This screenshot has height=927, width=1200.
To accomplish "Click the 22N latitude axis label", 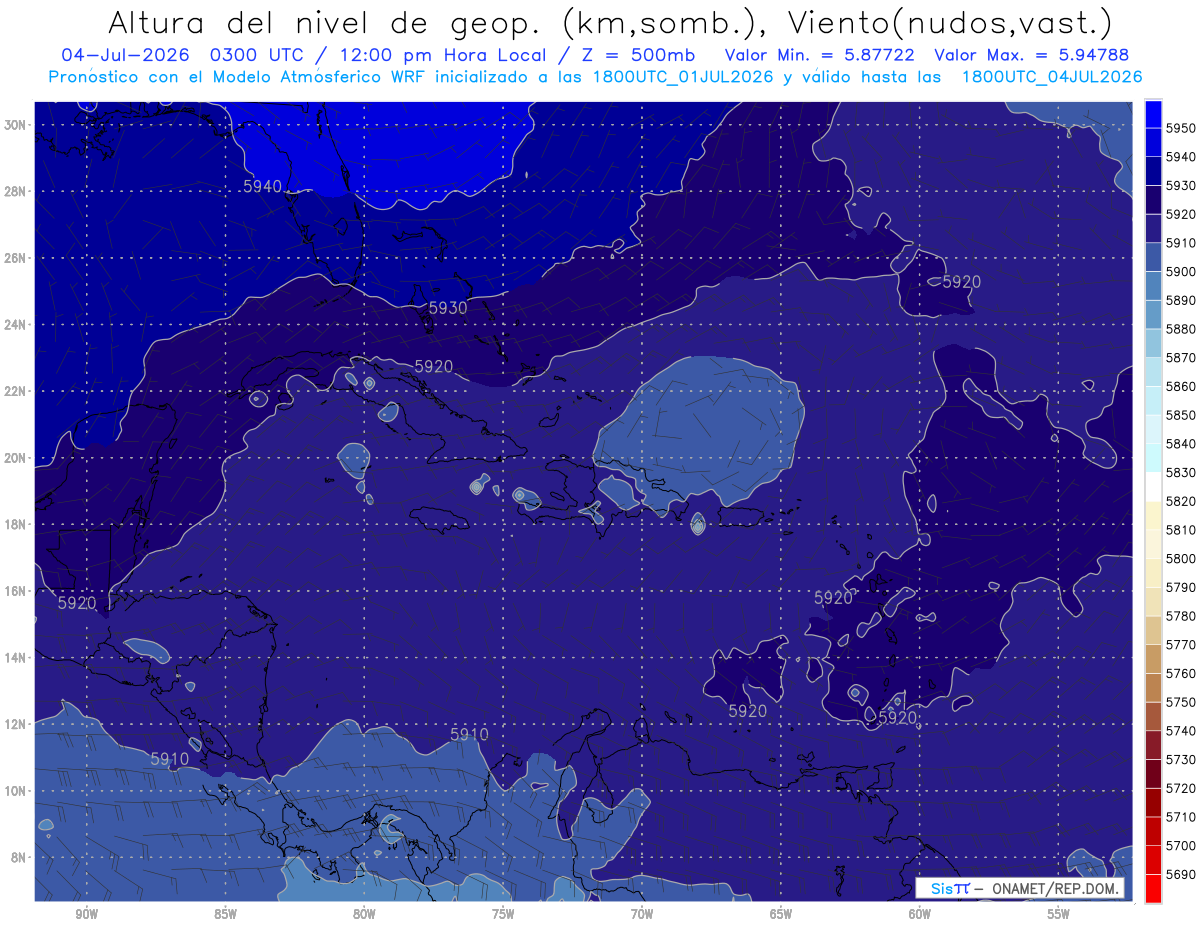I will [x=15, y=391].
